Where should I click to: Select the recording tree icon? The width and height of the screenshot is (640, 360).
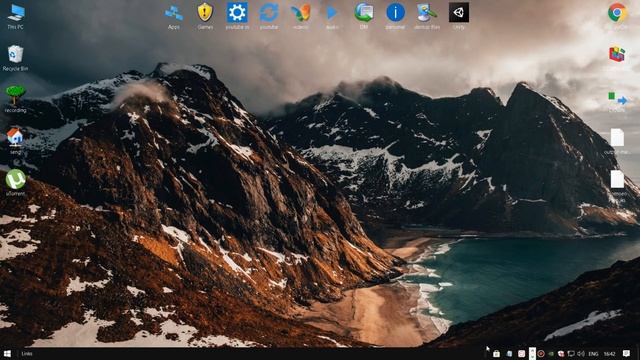16,99
